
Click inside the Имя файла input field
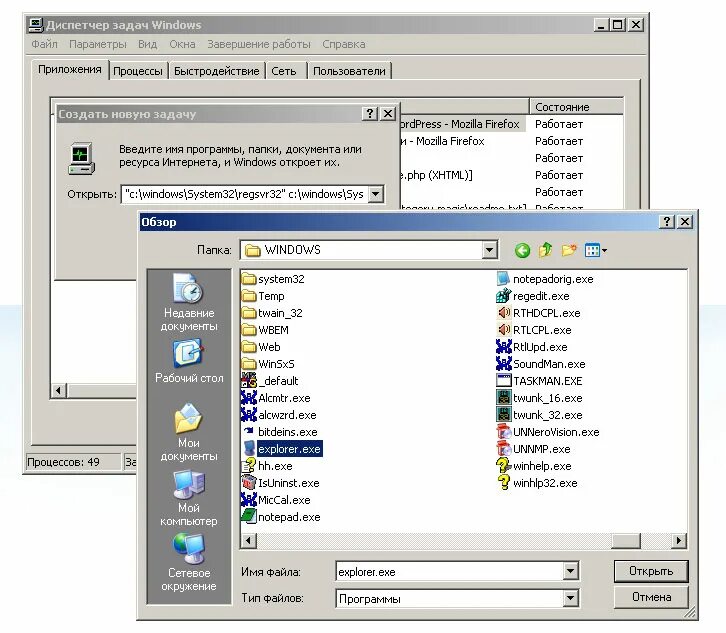tap(449, 571)
